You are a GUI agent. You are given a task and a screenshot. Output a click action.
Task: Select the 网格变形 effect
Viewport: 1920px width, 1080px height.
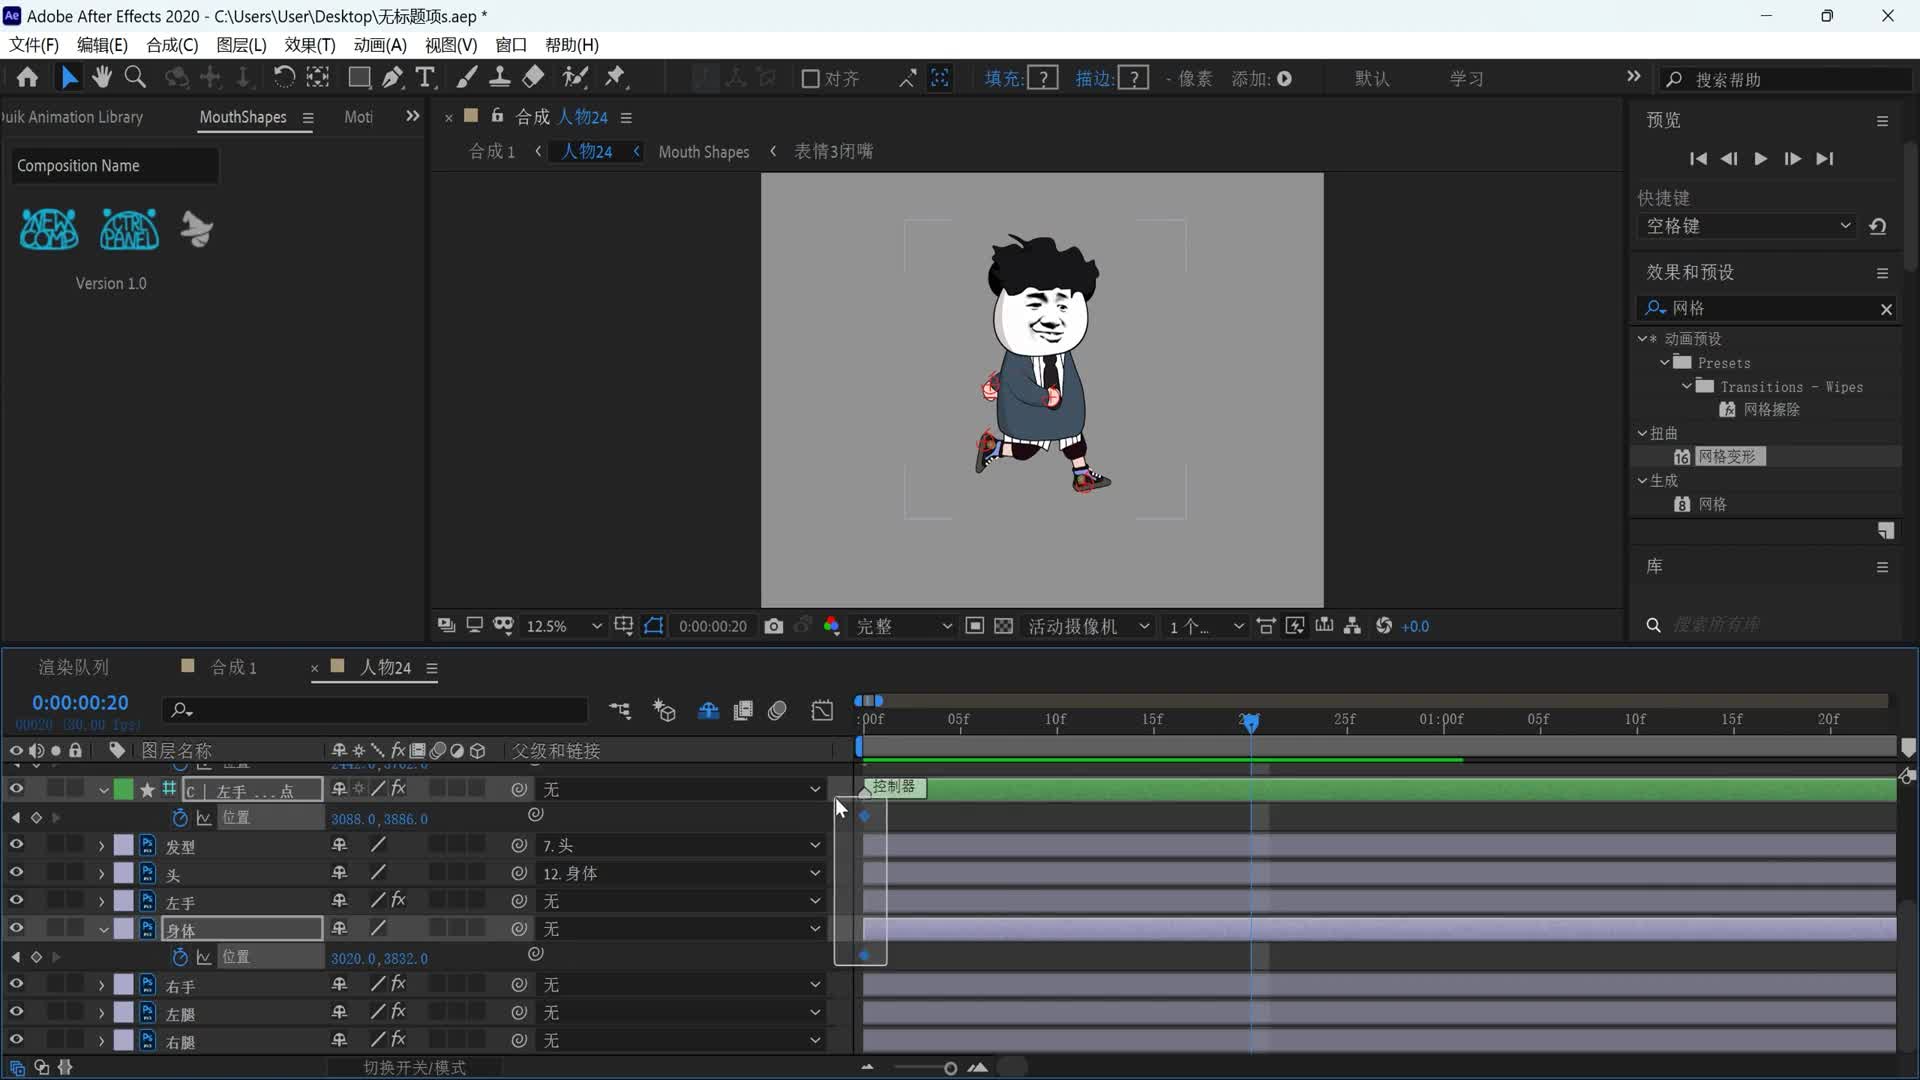[x=1727, y=456]
